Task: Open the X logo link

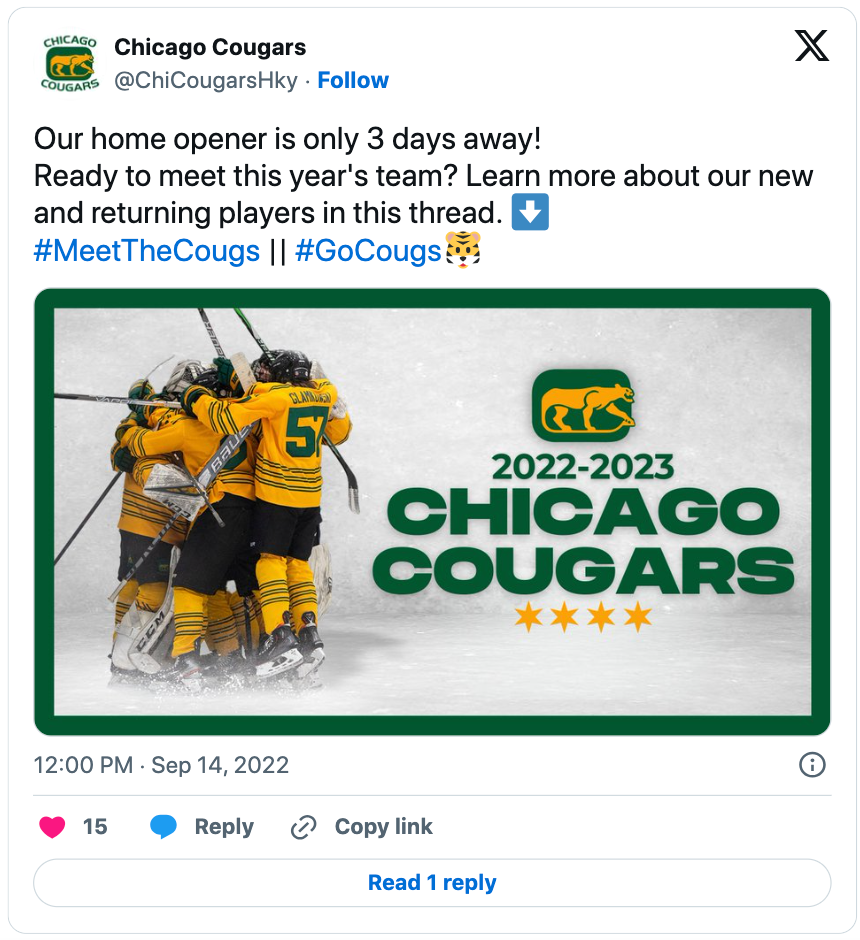Action: click(x=811, y=46)
